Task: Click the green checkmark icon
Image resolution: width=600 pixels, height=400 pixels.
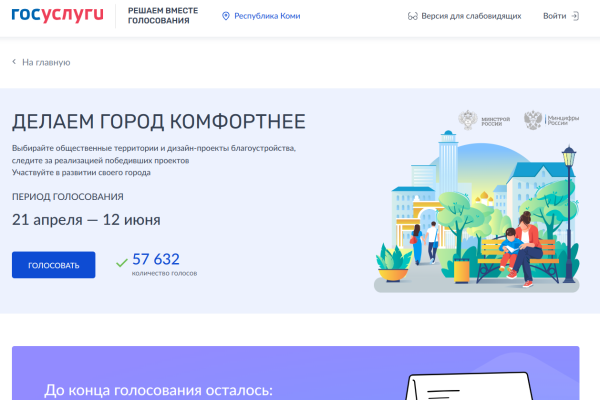Action: point(121,263)
